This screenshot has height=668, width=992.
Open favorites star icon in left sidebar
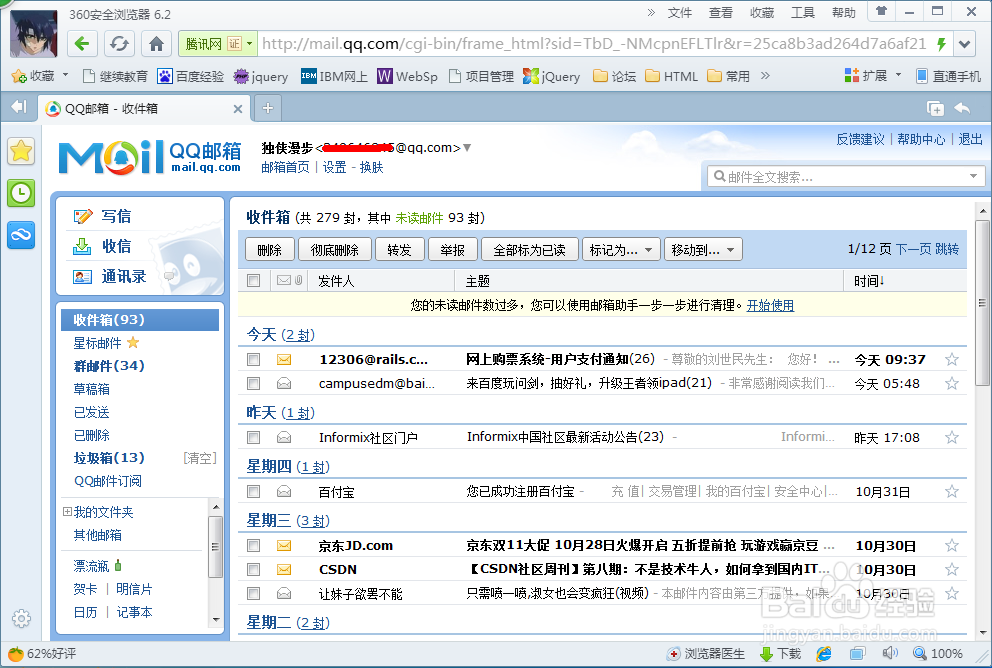click(x=21, y=151)
